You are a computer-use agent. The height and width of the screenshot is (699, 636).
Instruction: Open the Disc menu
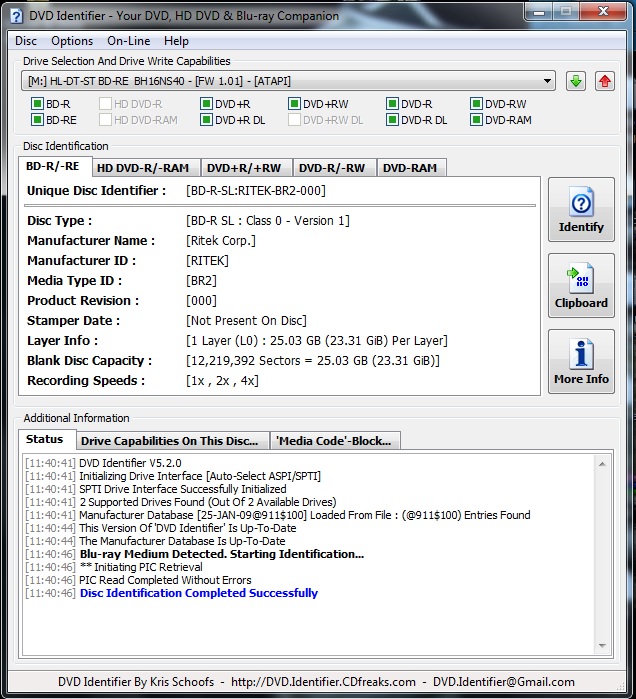pyautogui.click(x=26, y=41)
